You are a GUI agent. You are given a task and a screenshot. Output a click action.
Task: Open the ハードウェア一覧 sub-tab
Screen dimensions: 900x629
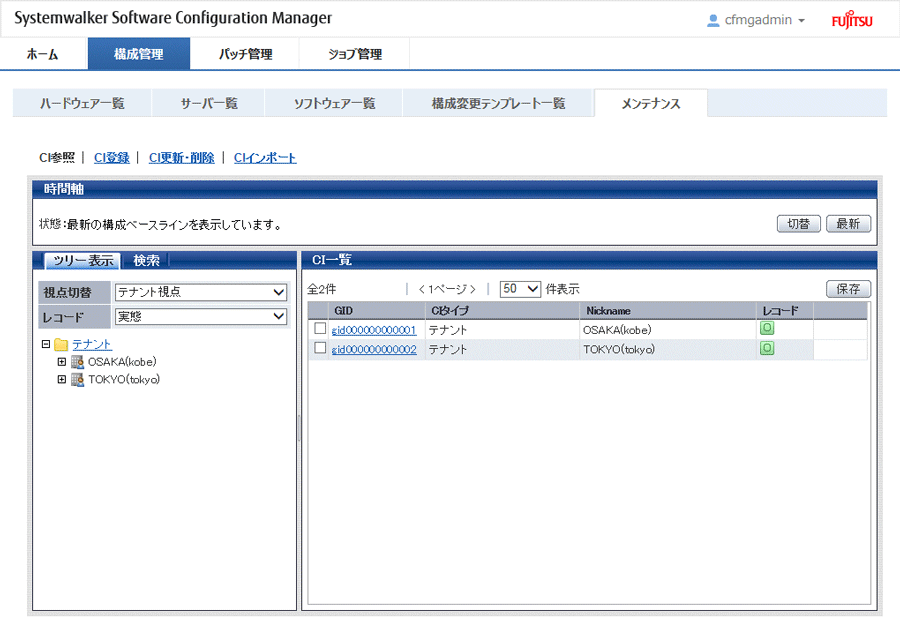pyautogui.click(x=82, y=103)
